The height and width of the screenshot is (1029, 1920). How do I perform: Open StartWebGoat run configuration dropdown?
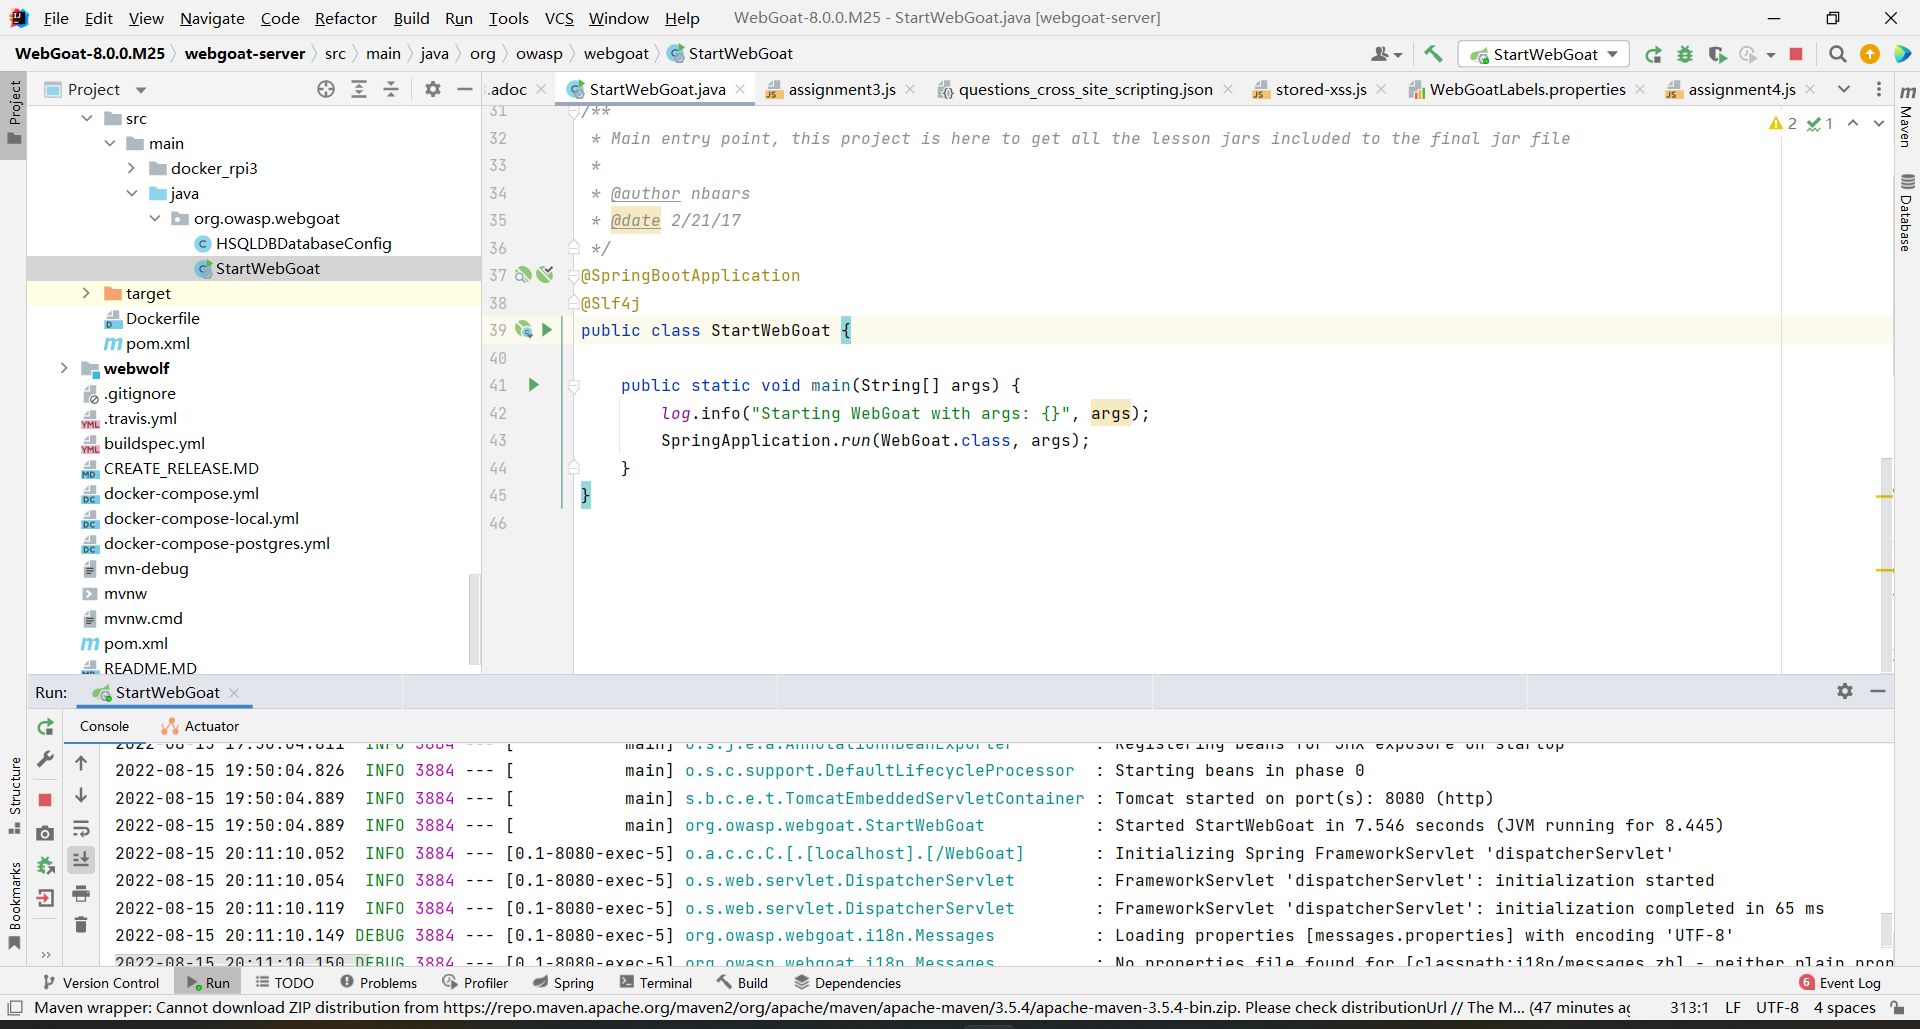1543,54
